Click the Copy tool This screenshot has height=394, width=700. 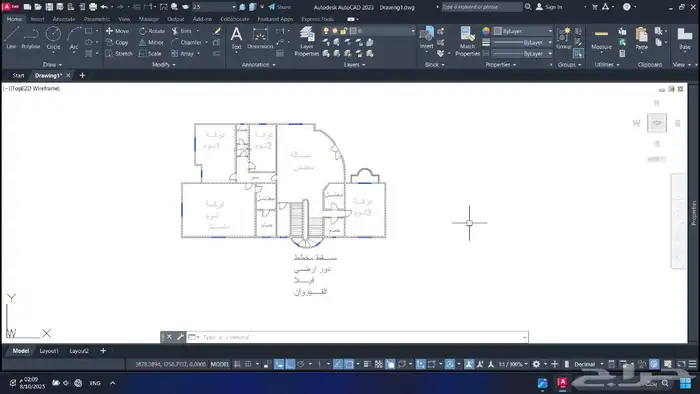[117, 42]
